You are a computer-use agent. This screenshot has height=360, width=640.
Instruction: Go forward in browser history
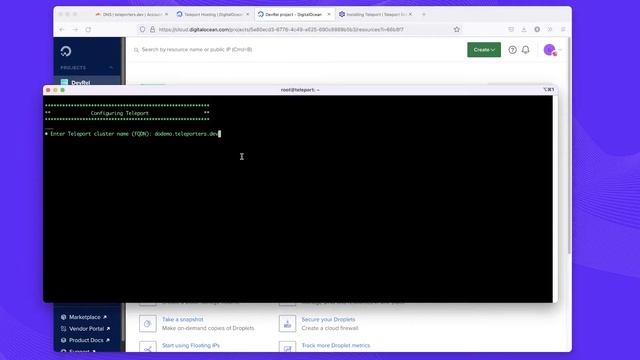coord(75,29)
